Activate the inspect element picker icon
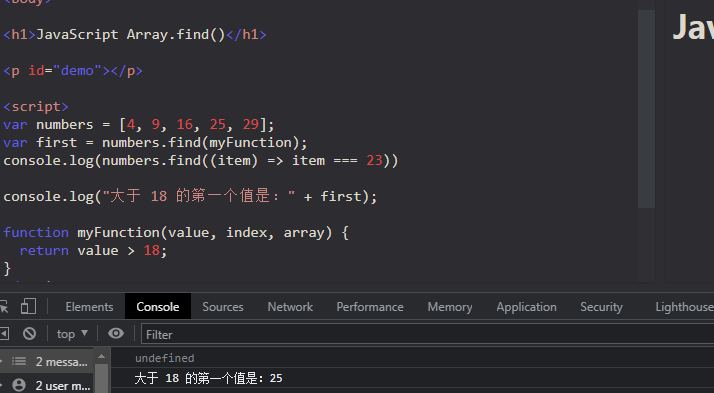The image size is (714, 393). coord(4,306)
